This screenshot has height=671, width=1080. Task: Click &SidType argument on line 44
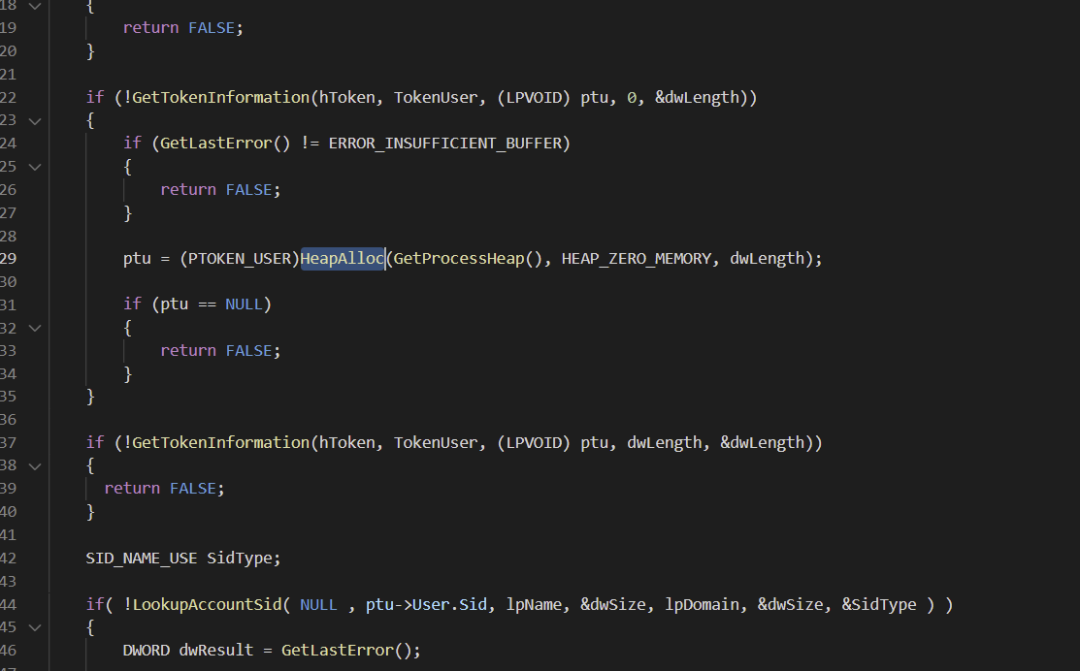pyautogui.click(x=879, y=604)
